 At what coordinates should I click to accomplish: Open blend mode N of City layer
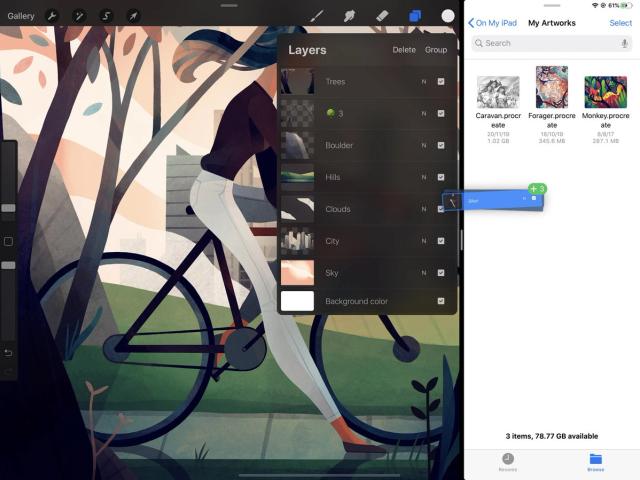point(424,241)
